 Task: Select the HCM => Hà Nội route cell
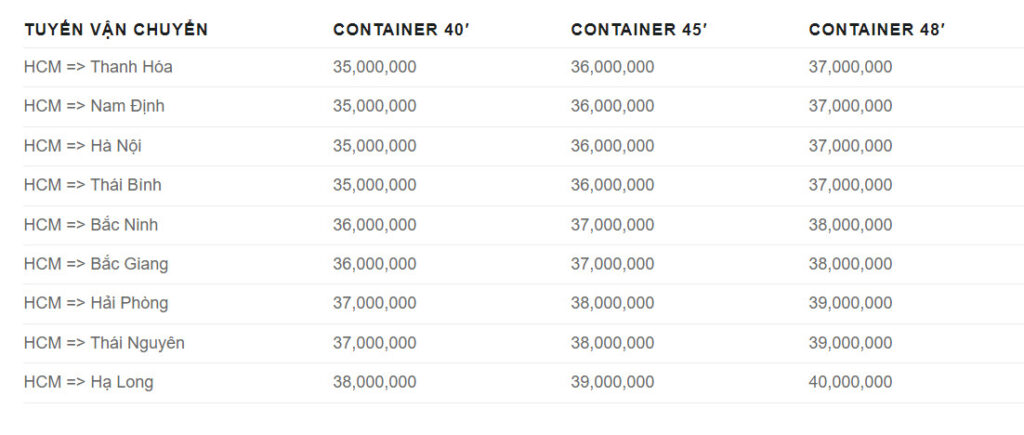pyautogui.click(x=83, y=146)
